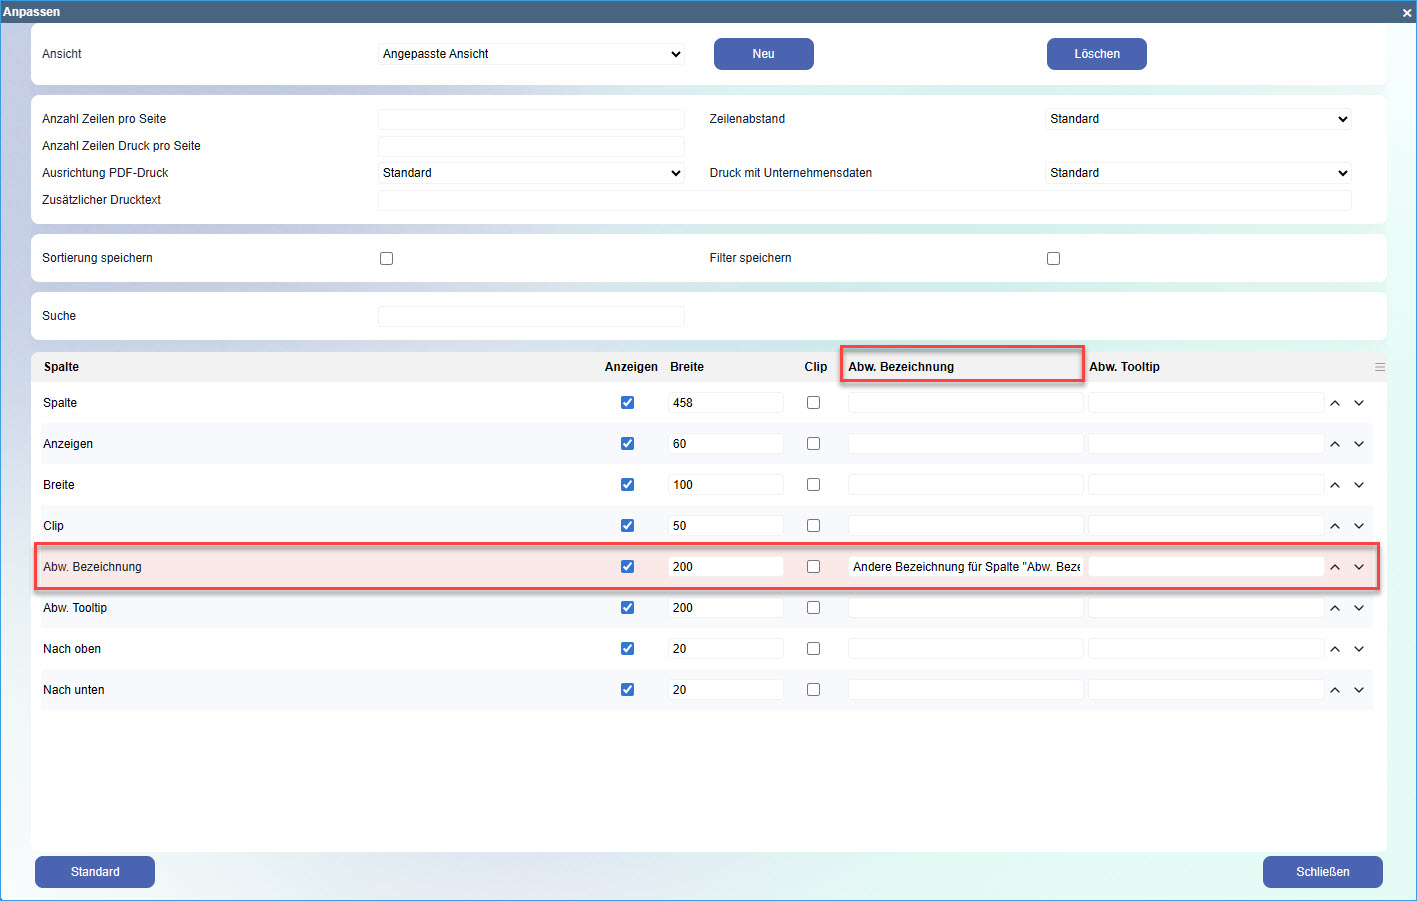Reset with the Standard button
The width and height of the screenshot is (1417, 901).
95,872
